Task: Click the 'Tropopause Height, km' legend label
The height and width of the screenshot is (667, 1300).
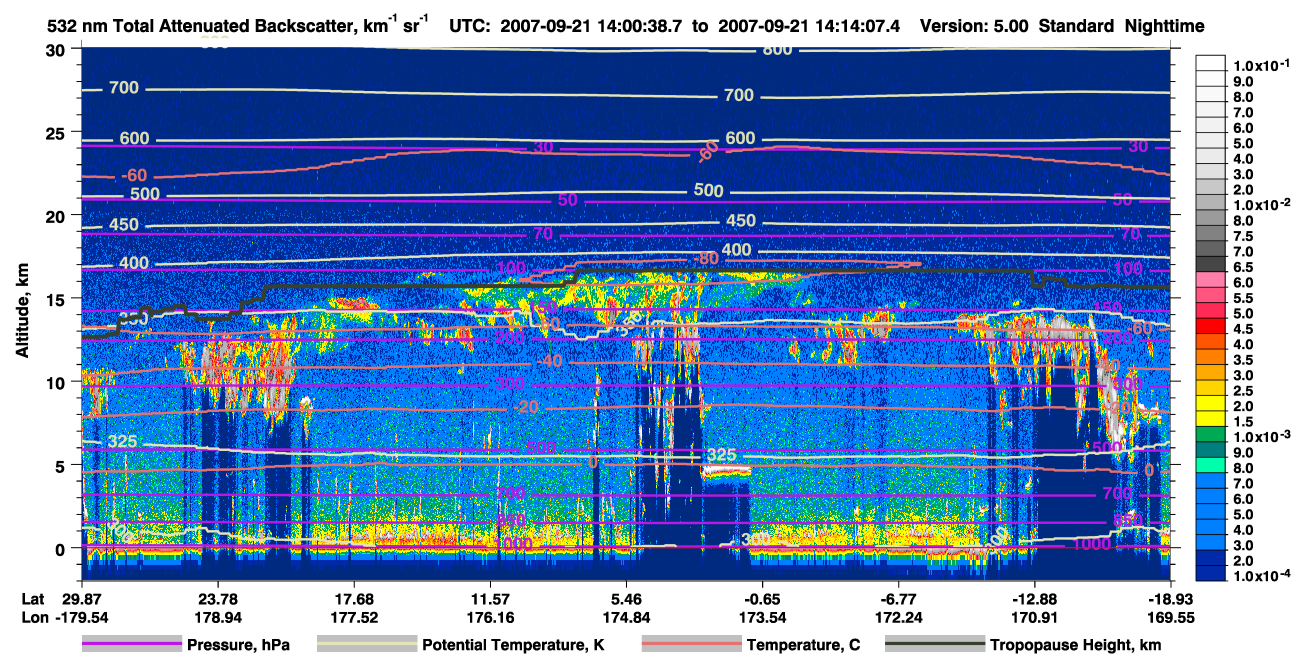Action: [x=1076, y=645]
